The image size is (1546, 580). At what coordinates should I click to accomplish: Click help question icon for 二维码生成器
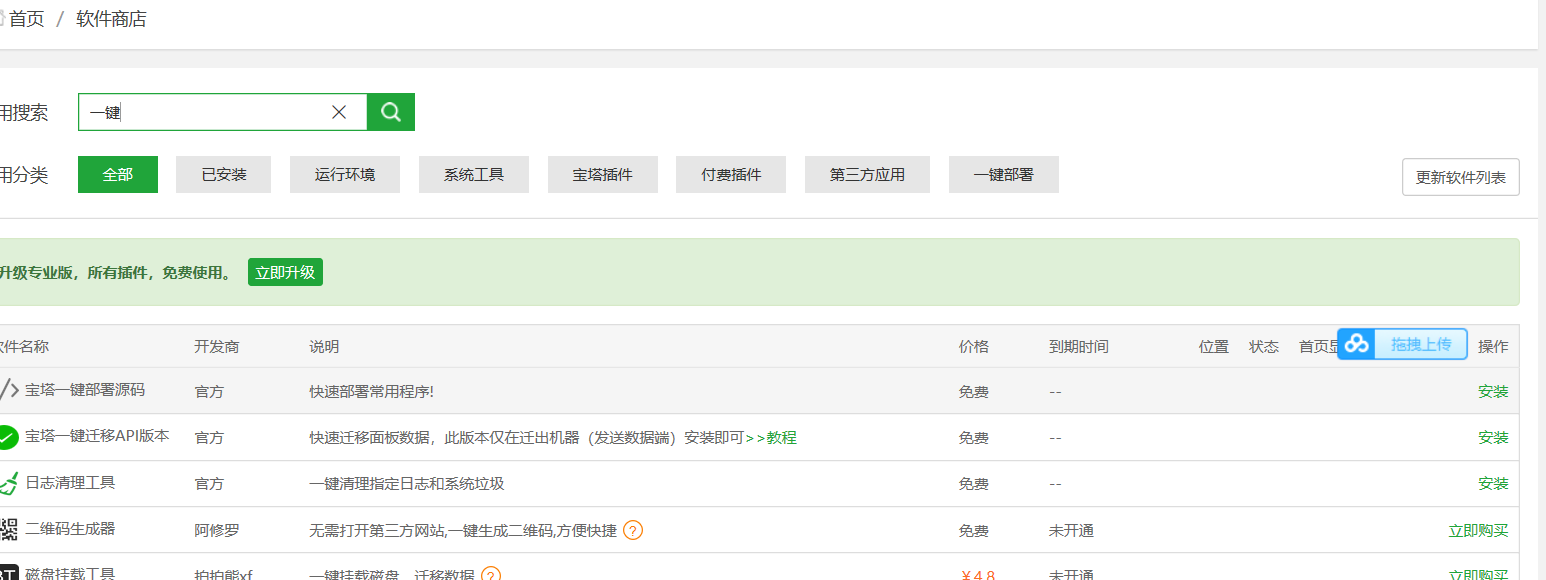[x=633, y=530]
